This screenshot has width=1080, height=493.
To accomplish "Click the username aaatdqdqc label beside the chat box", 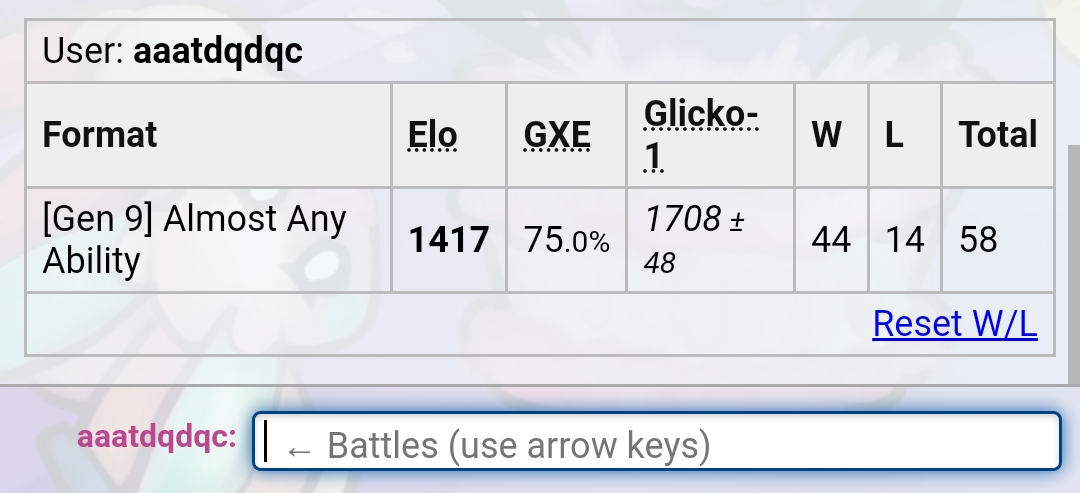I will (x=157, y=437).
